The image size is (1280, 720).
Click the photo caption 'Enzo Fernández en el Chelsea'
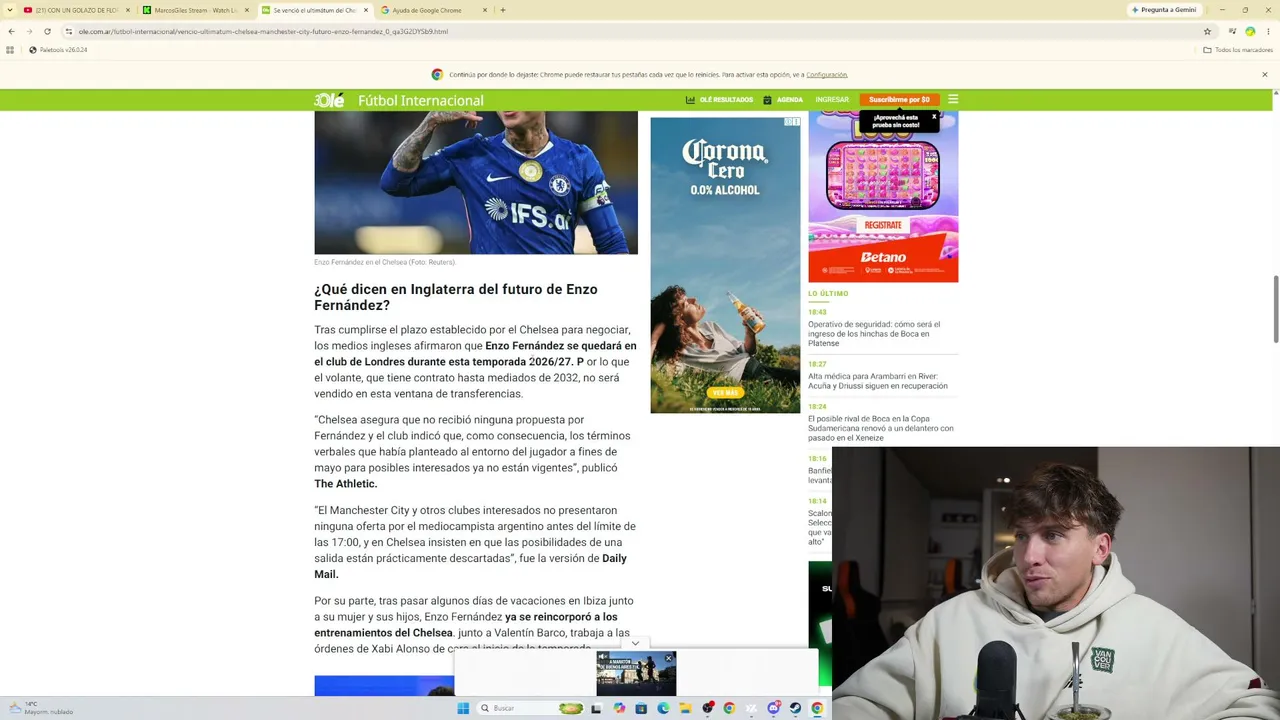(385, 262)
